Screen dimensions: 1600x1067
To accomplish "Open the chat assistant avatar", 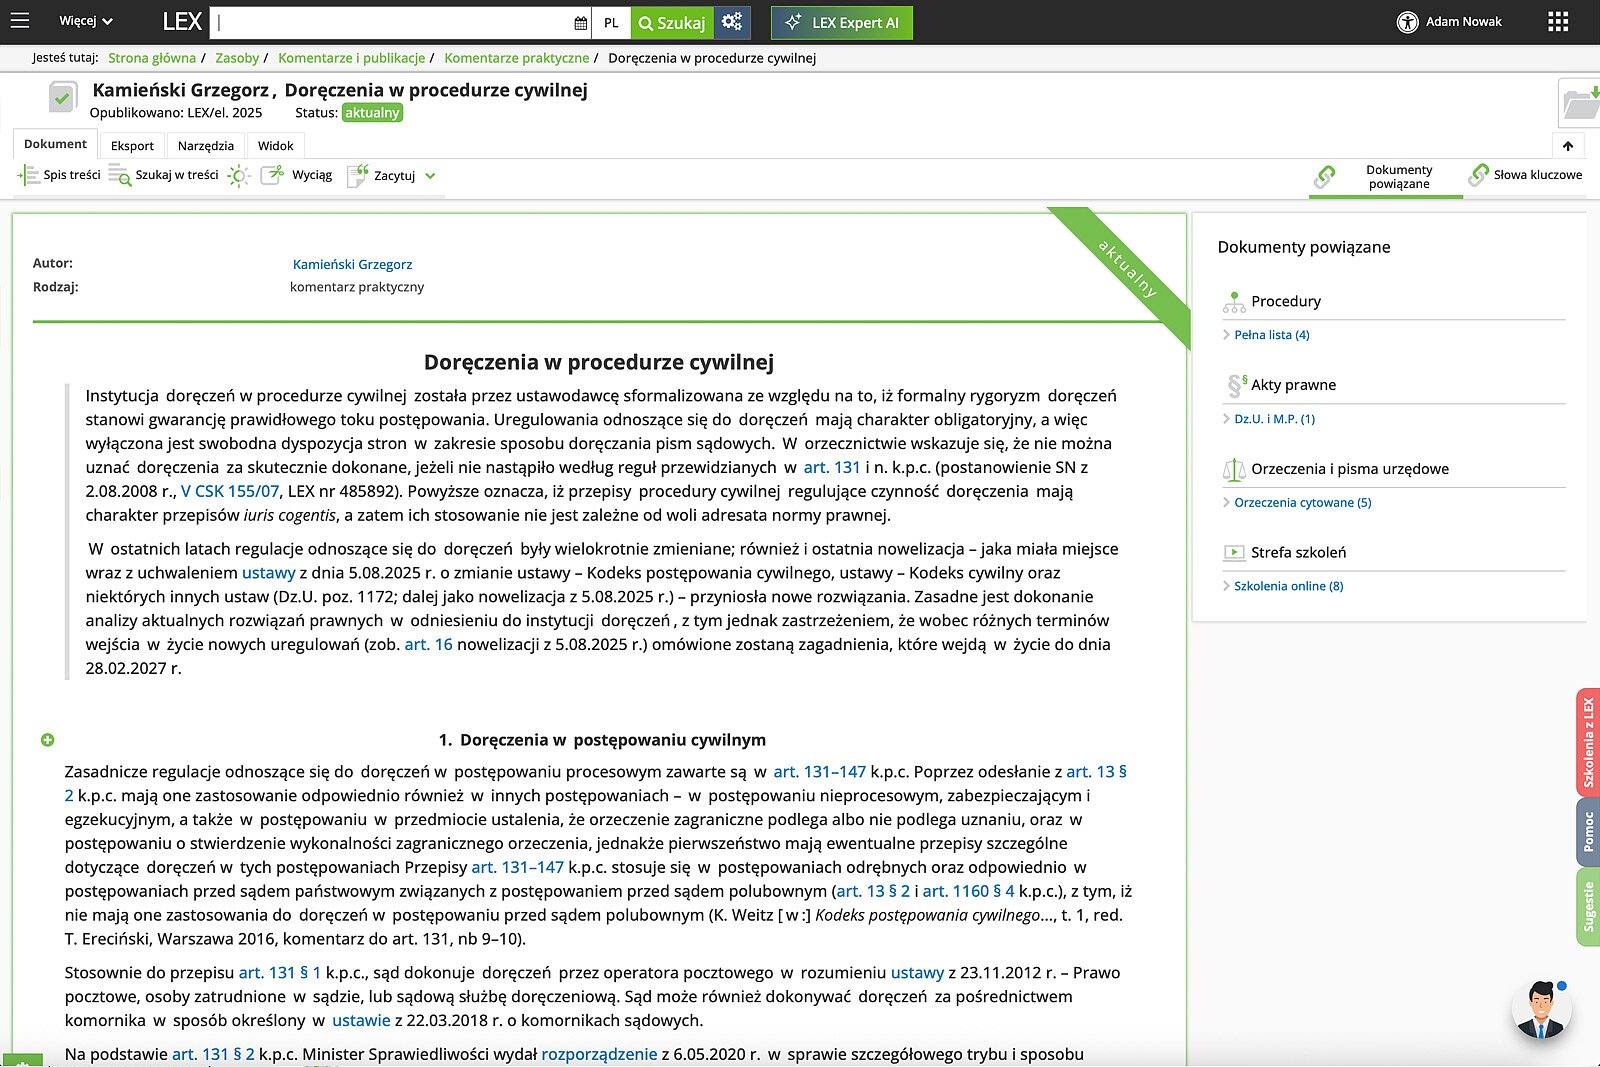I will 1541,1010.
